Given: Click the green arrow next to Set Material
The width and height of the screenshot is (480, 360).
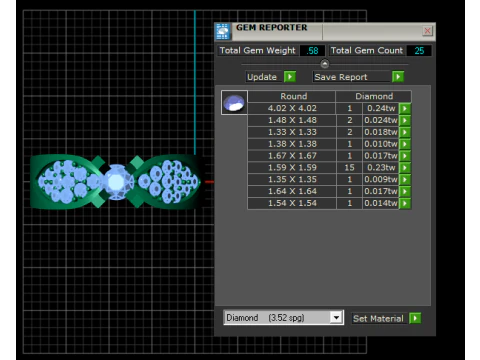Looking at the screenshot, I should pyautogui.click(x=415, y=318).
